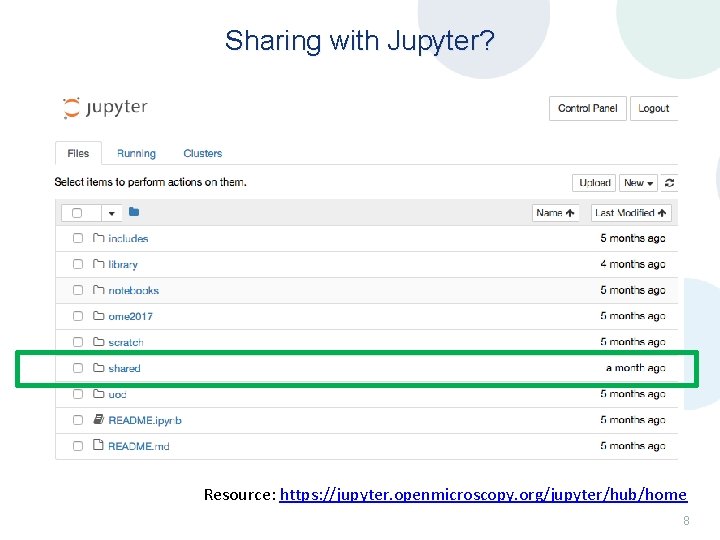
Task: Open the jupyter.openmicroscopy.org hub link
Action: [483, 495]
